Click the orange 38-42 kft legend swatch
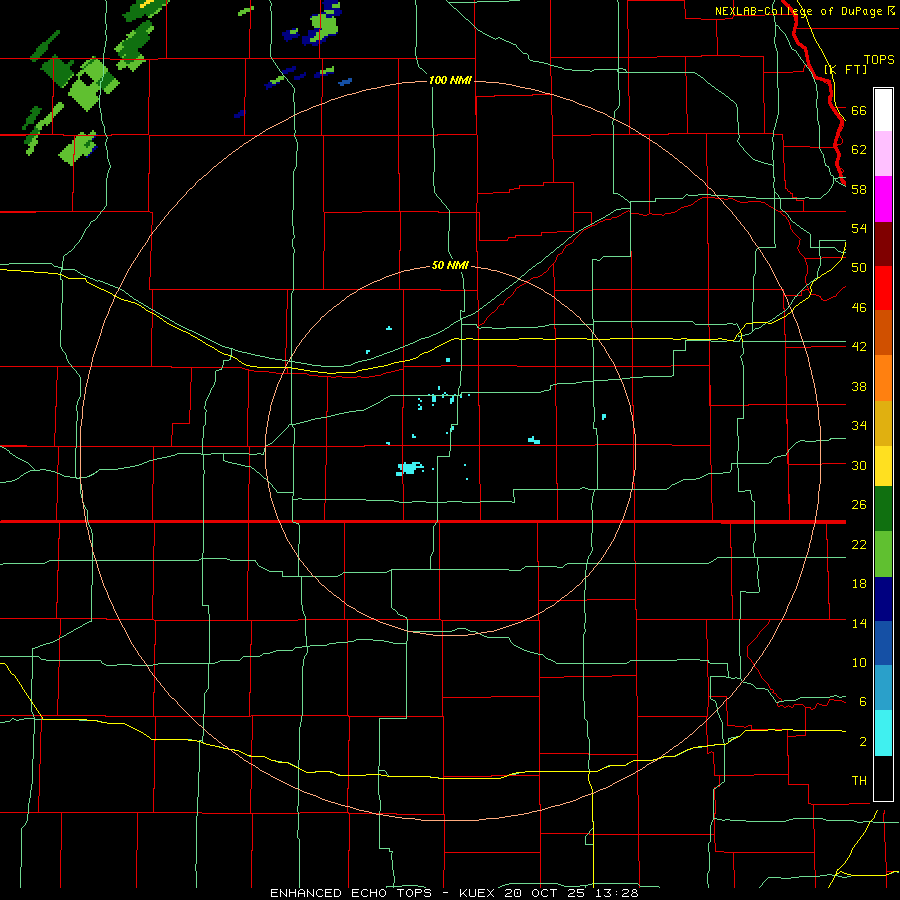 coord(883,378)
